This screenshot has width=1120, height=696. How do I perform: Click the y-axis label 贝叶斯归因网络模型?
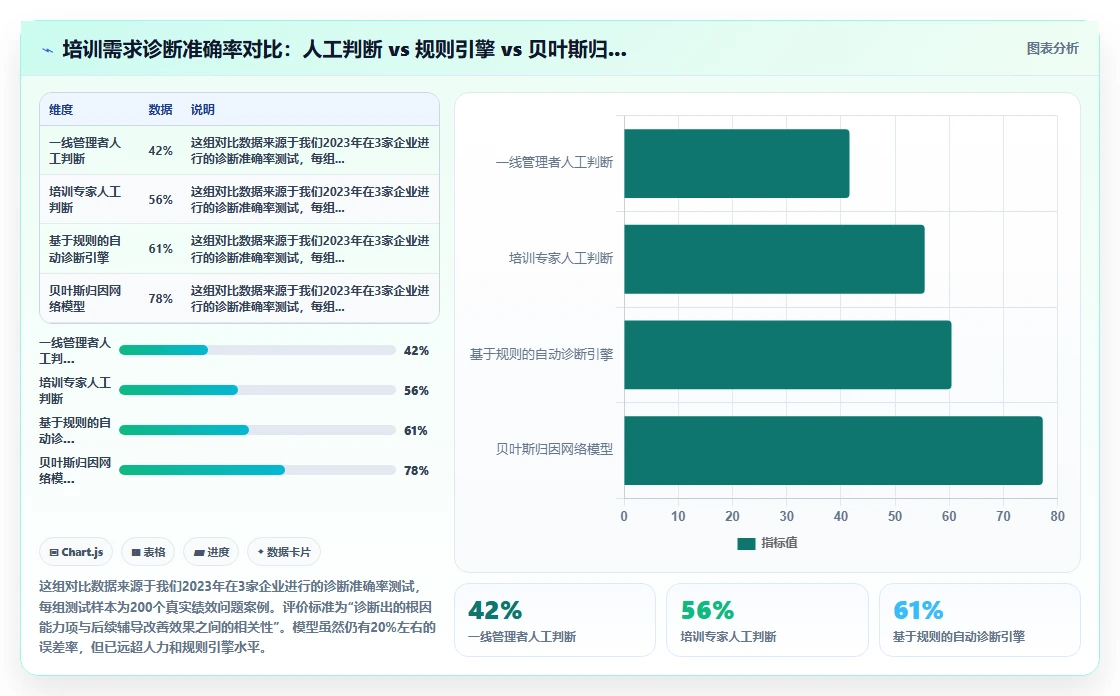tap(554, 449)
